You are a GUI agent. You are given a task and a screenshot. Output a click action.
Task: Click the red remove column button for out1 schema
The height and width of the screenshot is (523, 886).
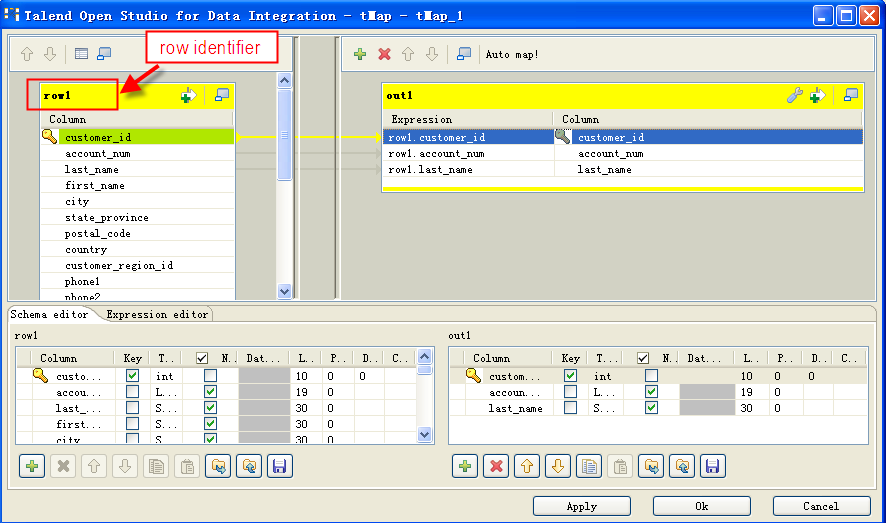click(x=495, y=466)
